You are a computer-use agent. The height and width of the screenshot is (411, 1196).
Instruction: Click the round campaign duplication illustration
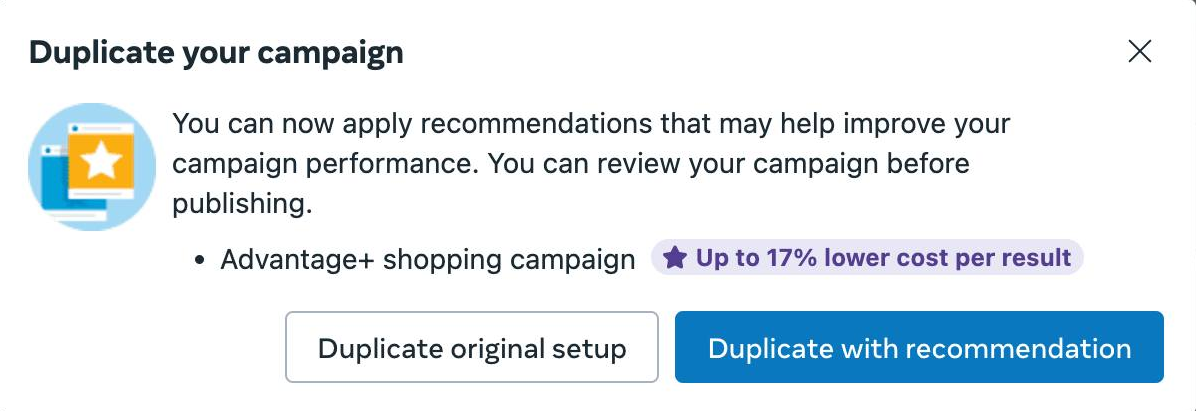pyautogui.click(x=92, y=166)
